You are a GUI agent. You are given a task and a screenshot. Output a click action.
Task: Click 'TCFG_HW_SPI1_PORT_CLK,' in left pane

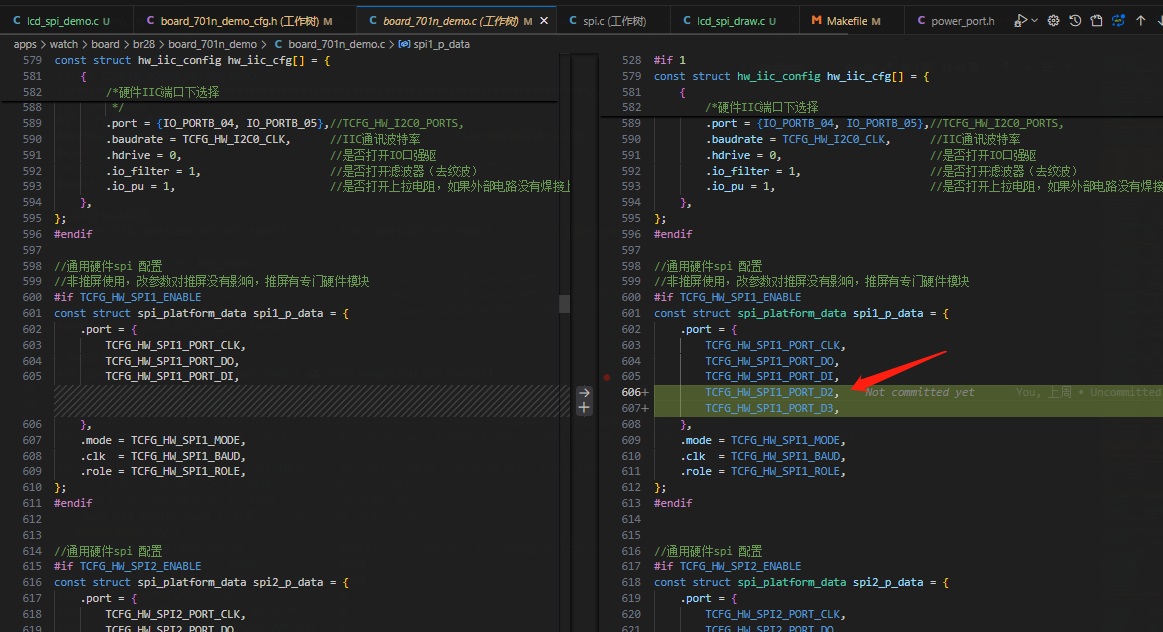[175, 345]
